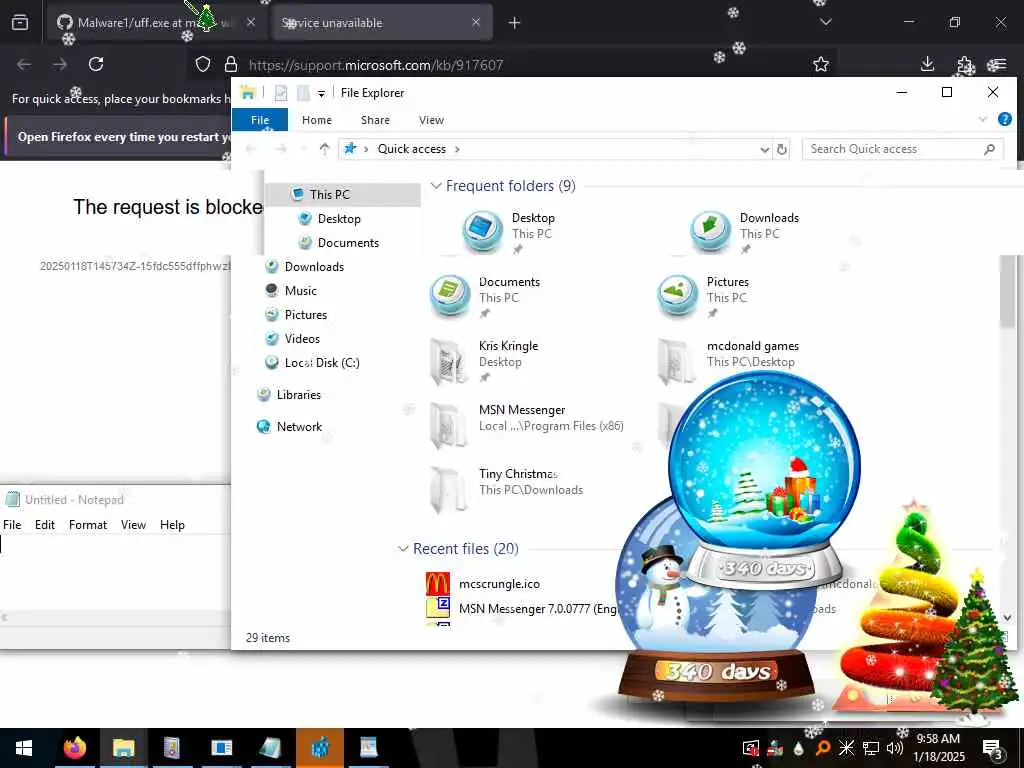Open the File tab in File Explorer
This screenshot has height=768, width=1024.
(x=260, y=120)
